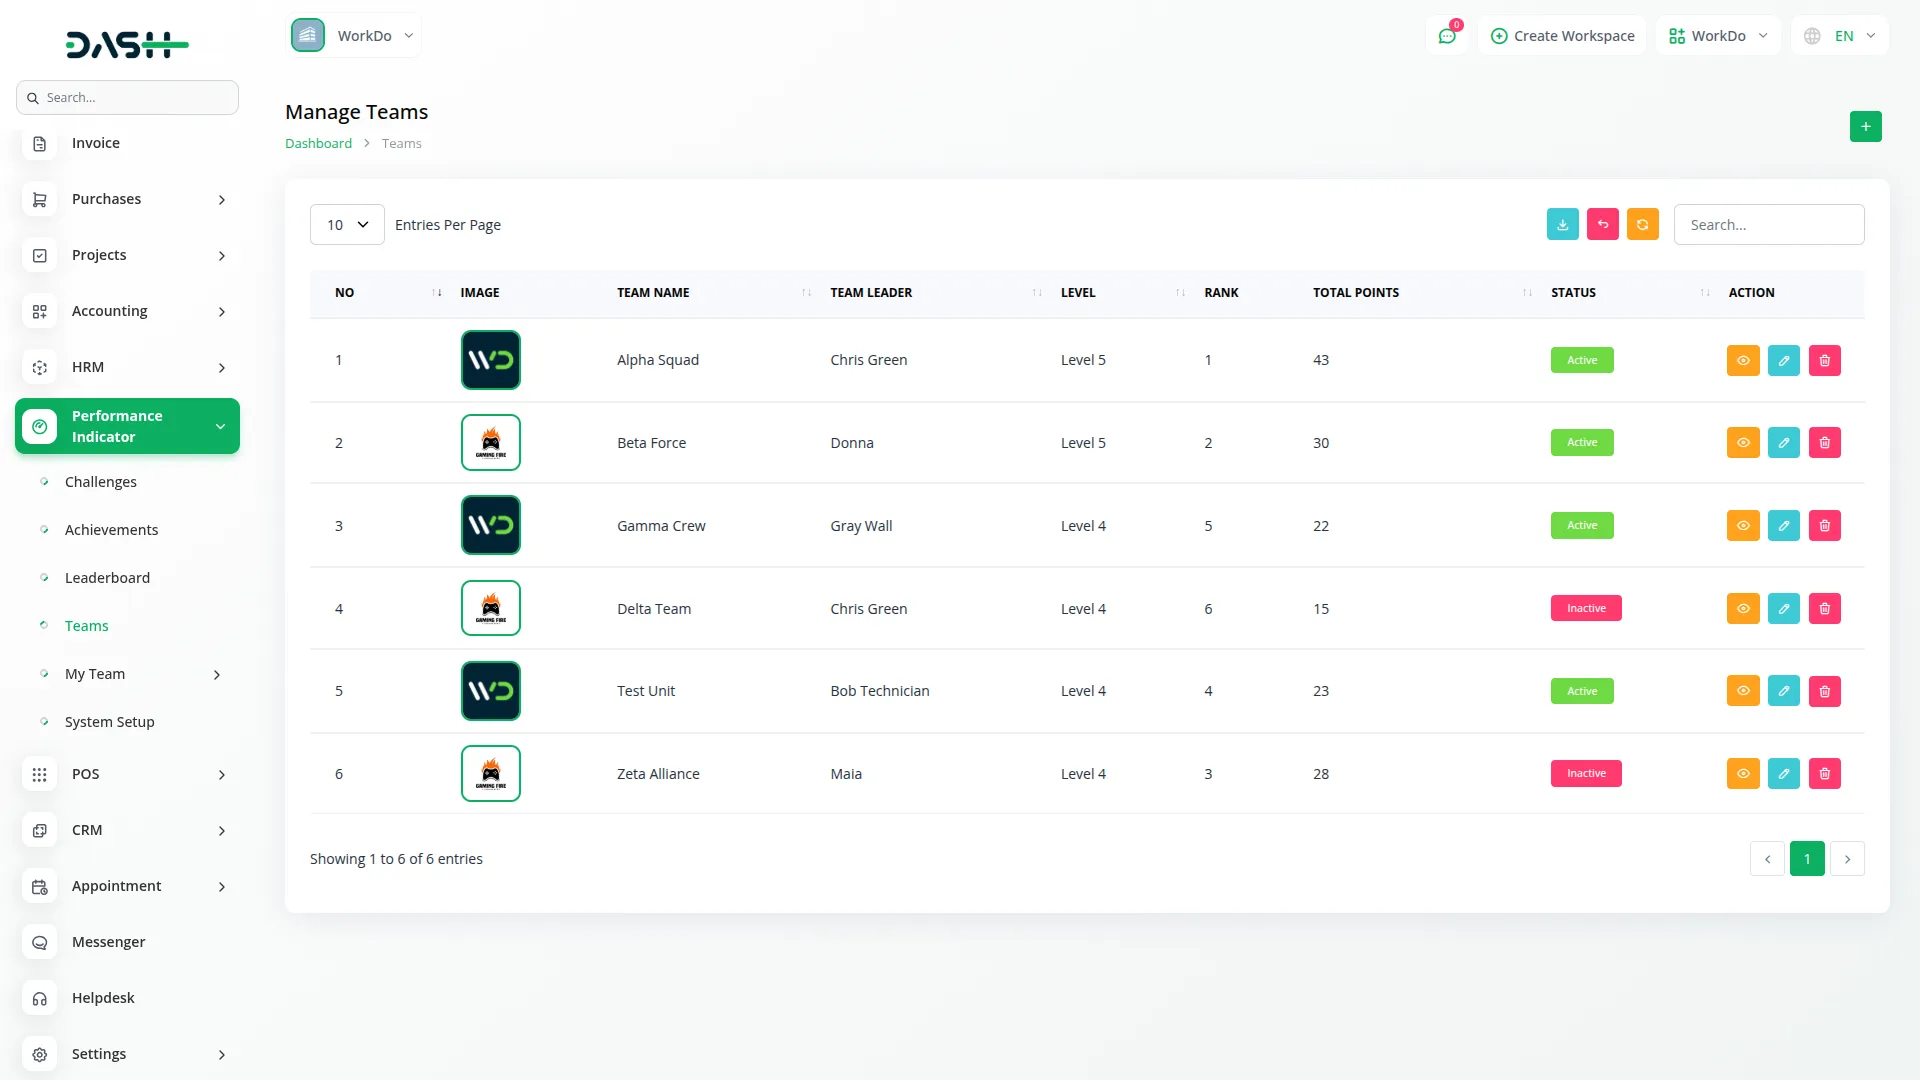Open Leaderboard in the sidebar
1920x1080 pixels.
(x=107, y=578)
